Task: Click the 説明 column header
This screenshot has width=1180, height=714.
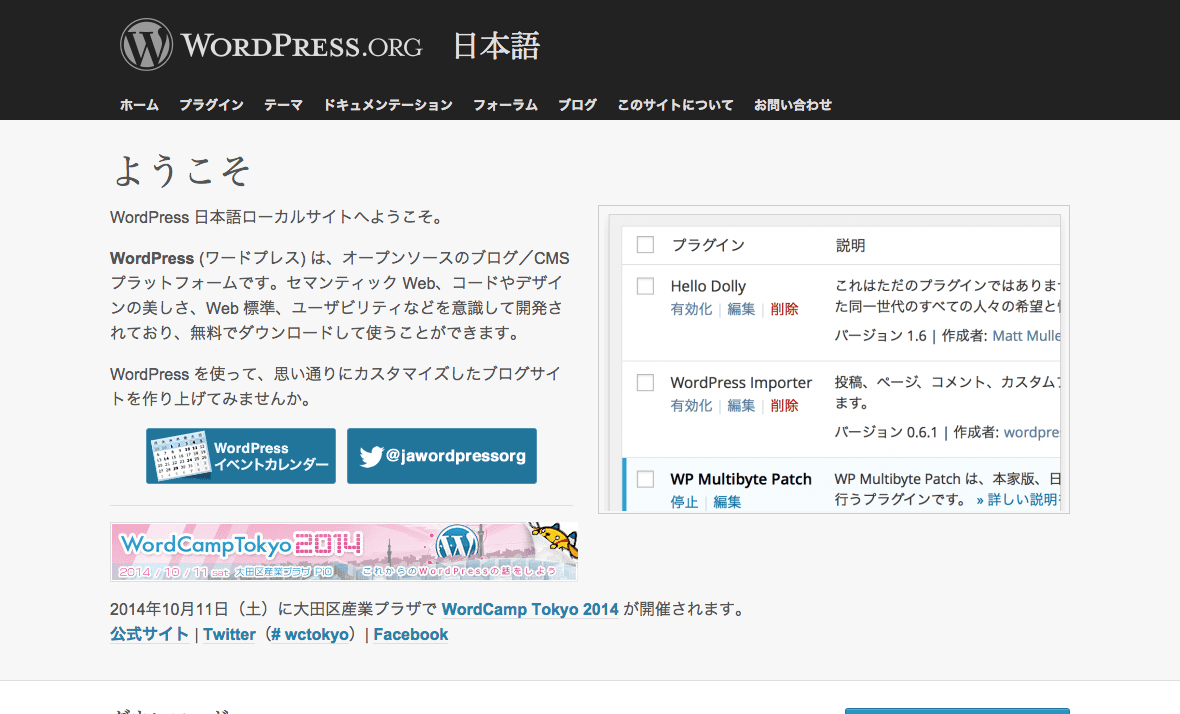Action: pos(850,245)
